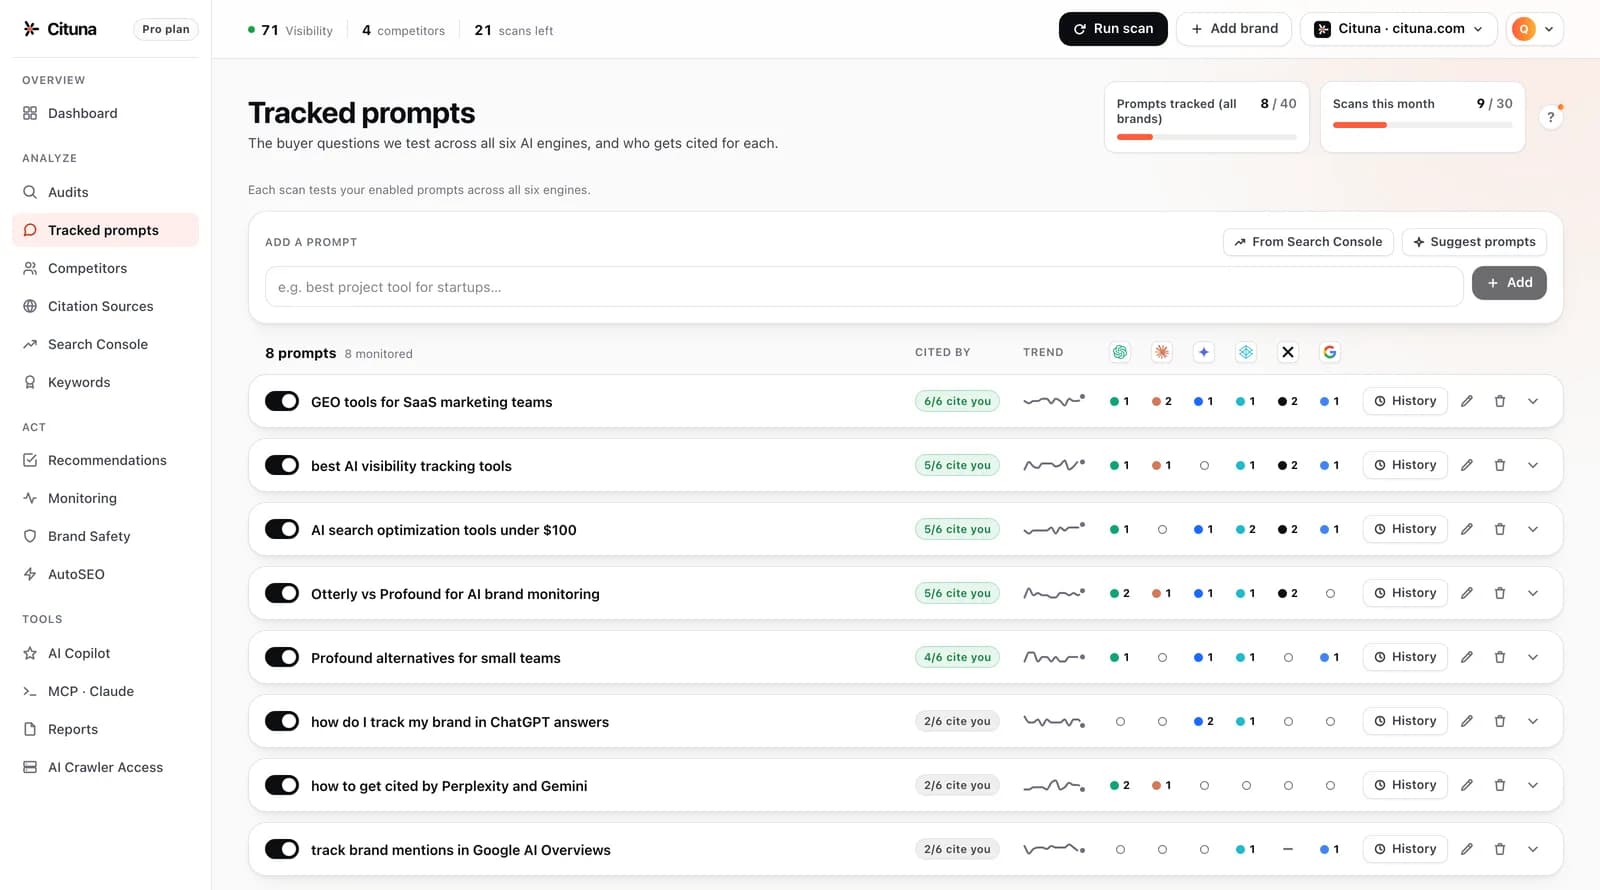Click the Scans this month progress bar
This screenshot has width=1600, height=890.
tap(1423, 125)
